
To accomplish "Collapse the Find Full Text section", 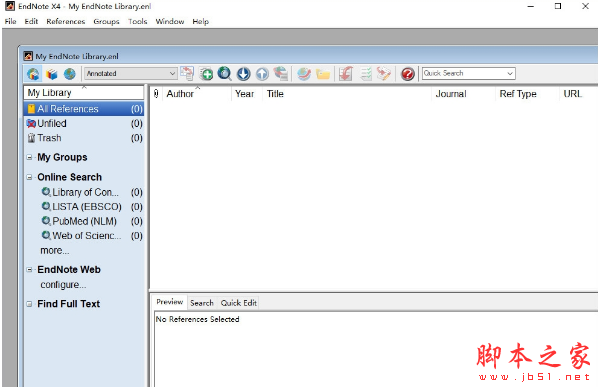I will (29, 304).
